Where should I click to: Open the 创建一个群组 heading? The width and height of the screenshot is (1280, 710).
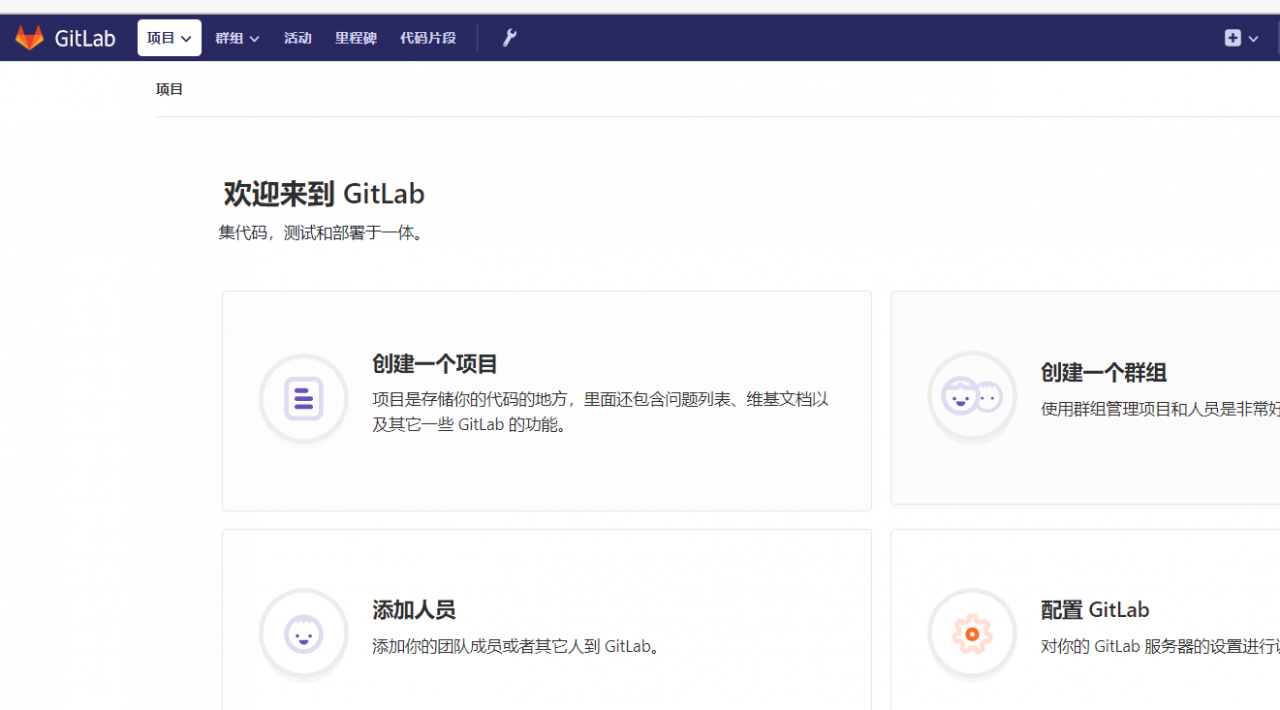(x=1104, y=373)
